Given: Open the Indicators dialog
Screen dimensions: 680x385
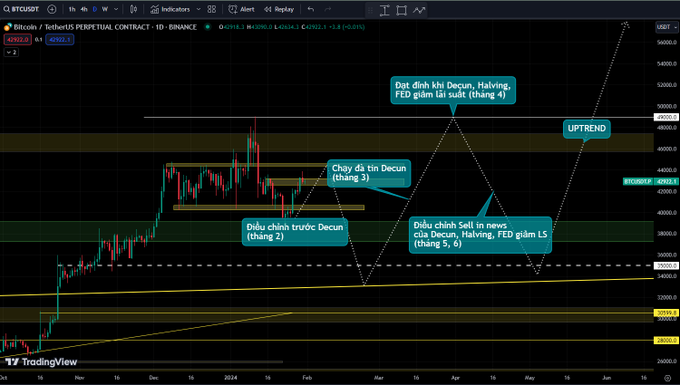Looking at the screenshot, I should tap(170, 9).
